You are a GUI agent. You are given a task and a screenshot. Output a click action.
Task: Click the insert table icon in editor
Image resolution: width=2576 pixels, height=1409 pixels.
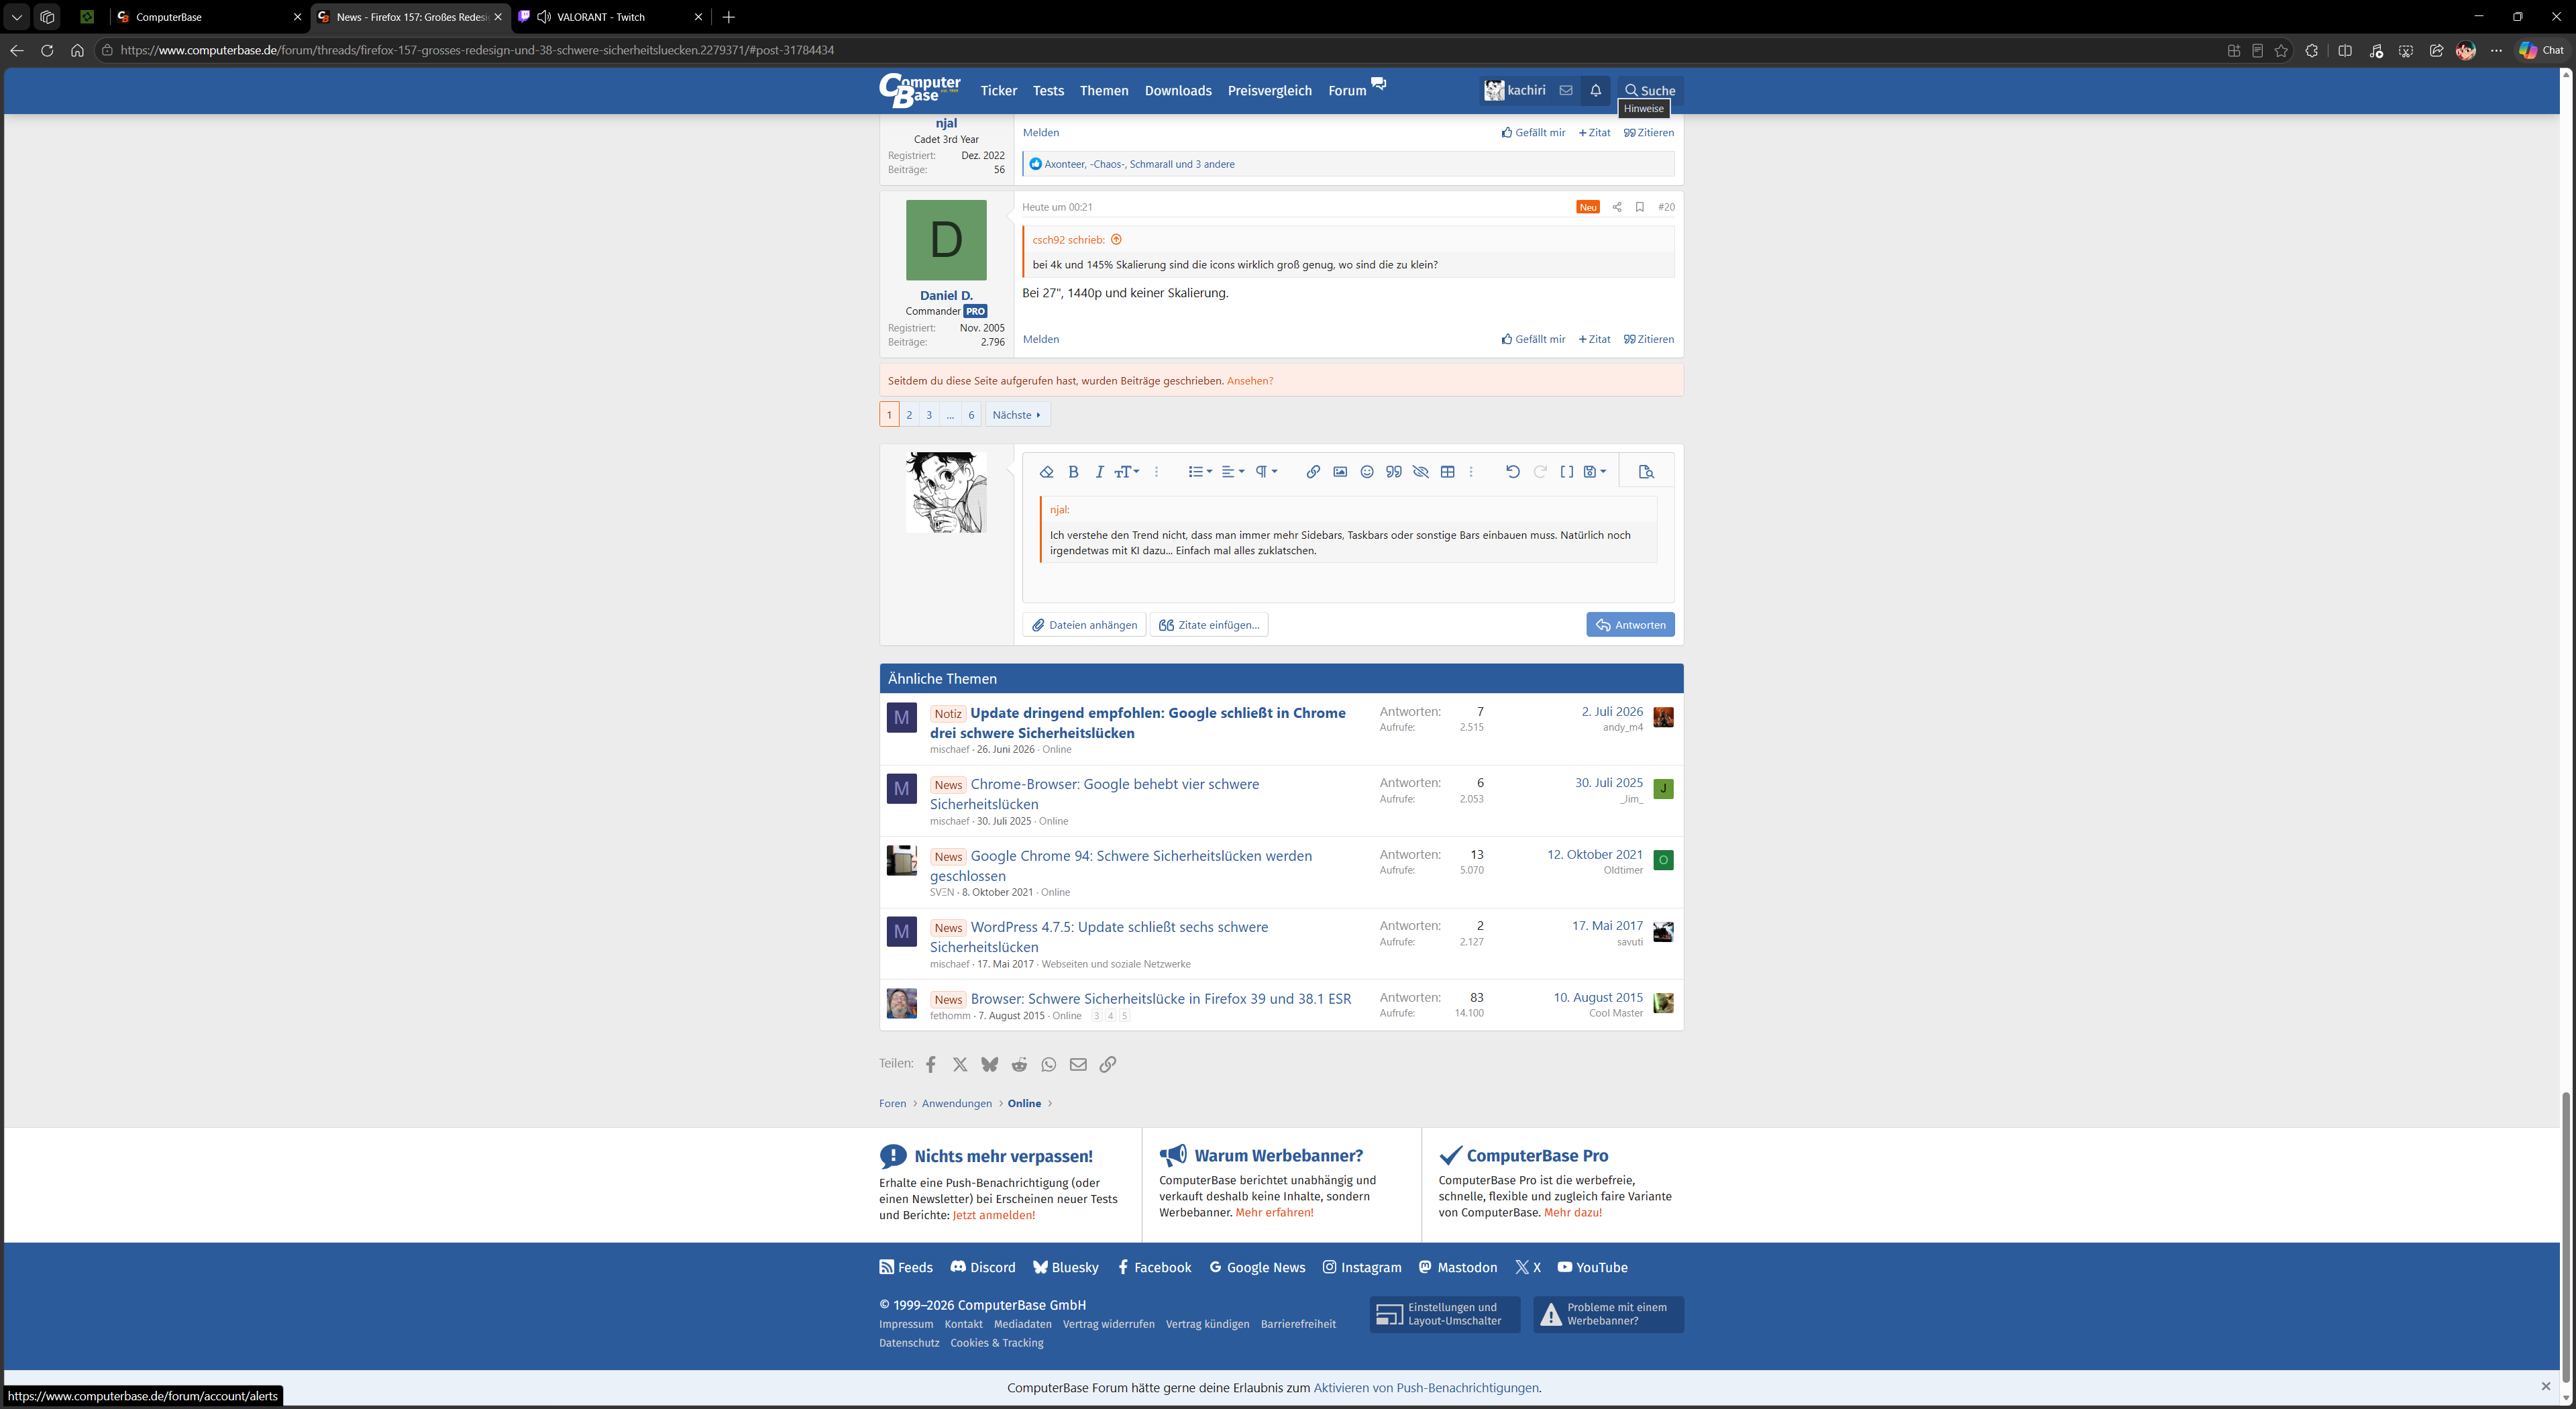1447,472
